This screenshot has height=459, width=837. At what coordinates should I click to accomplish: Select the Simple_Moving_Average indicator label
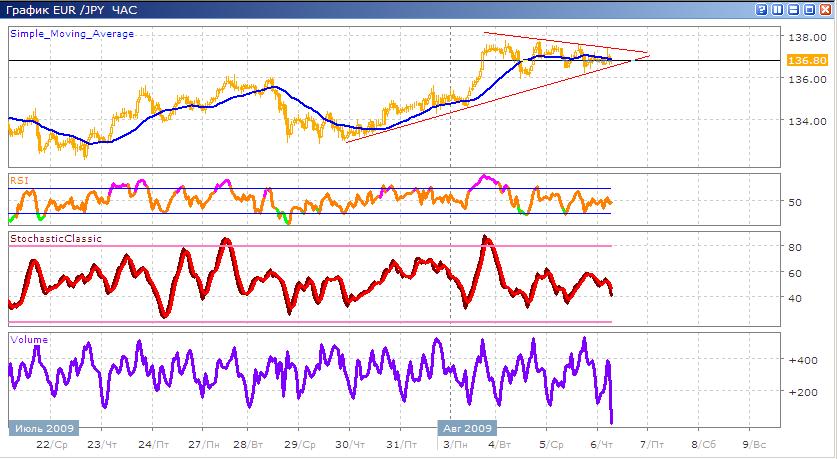coord(71,33)
